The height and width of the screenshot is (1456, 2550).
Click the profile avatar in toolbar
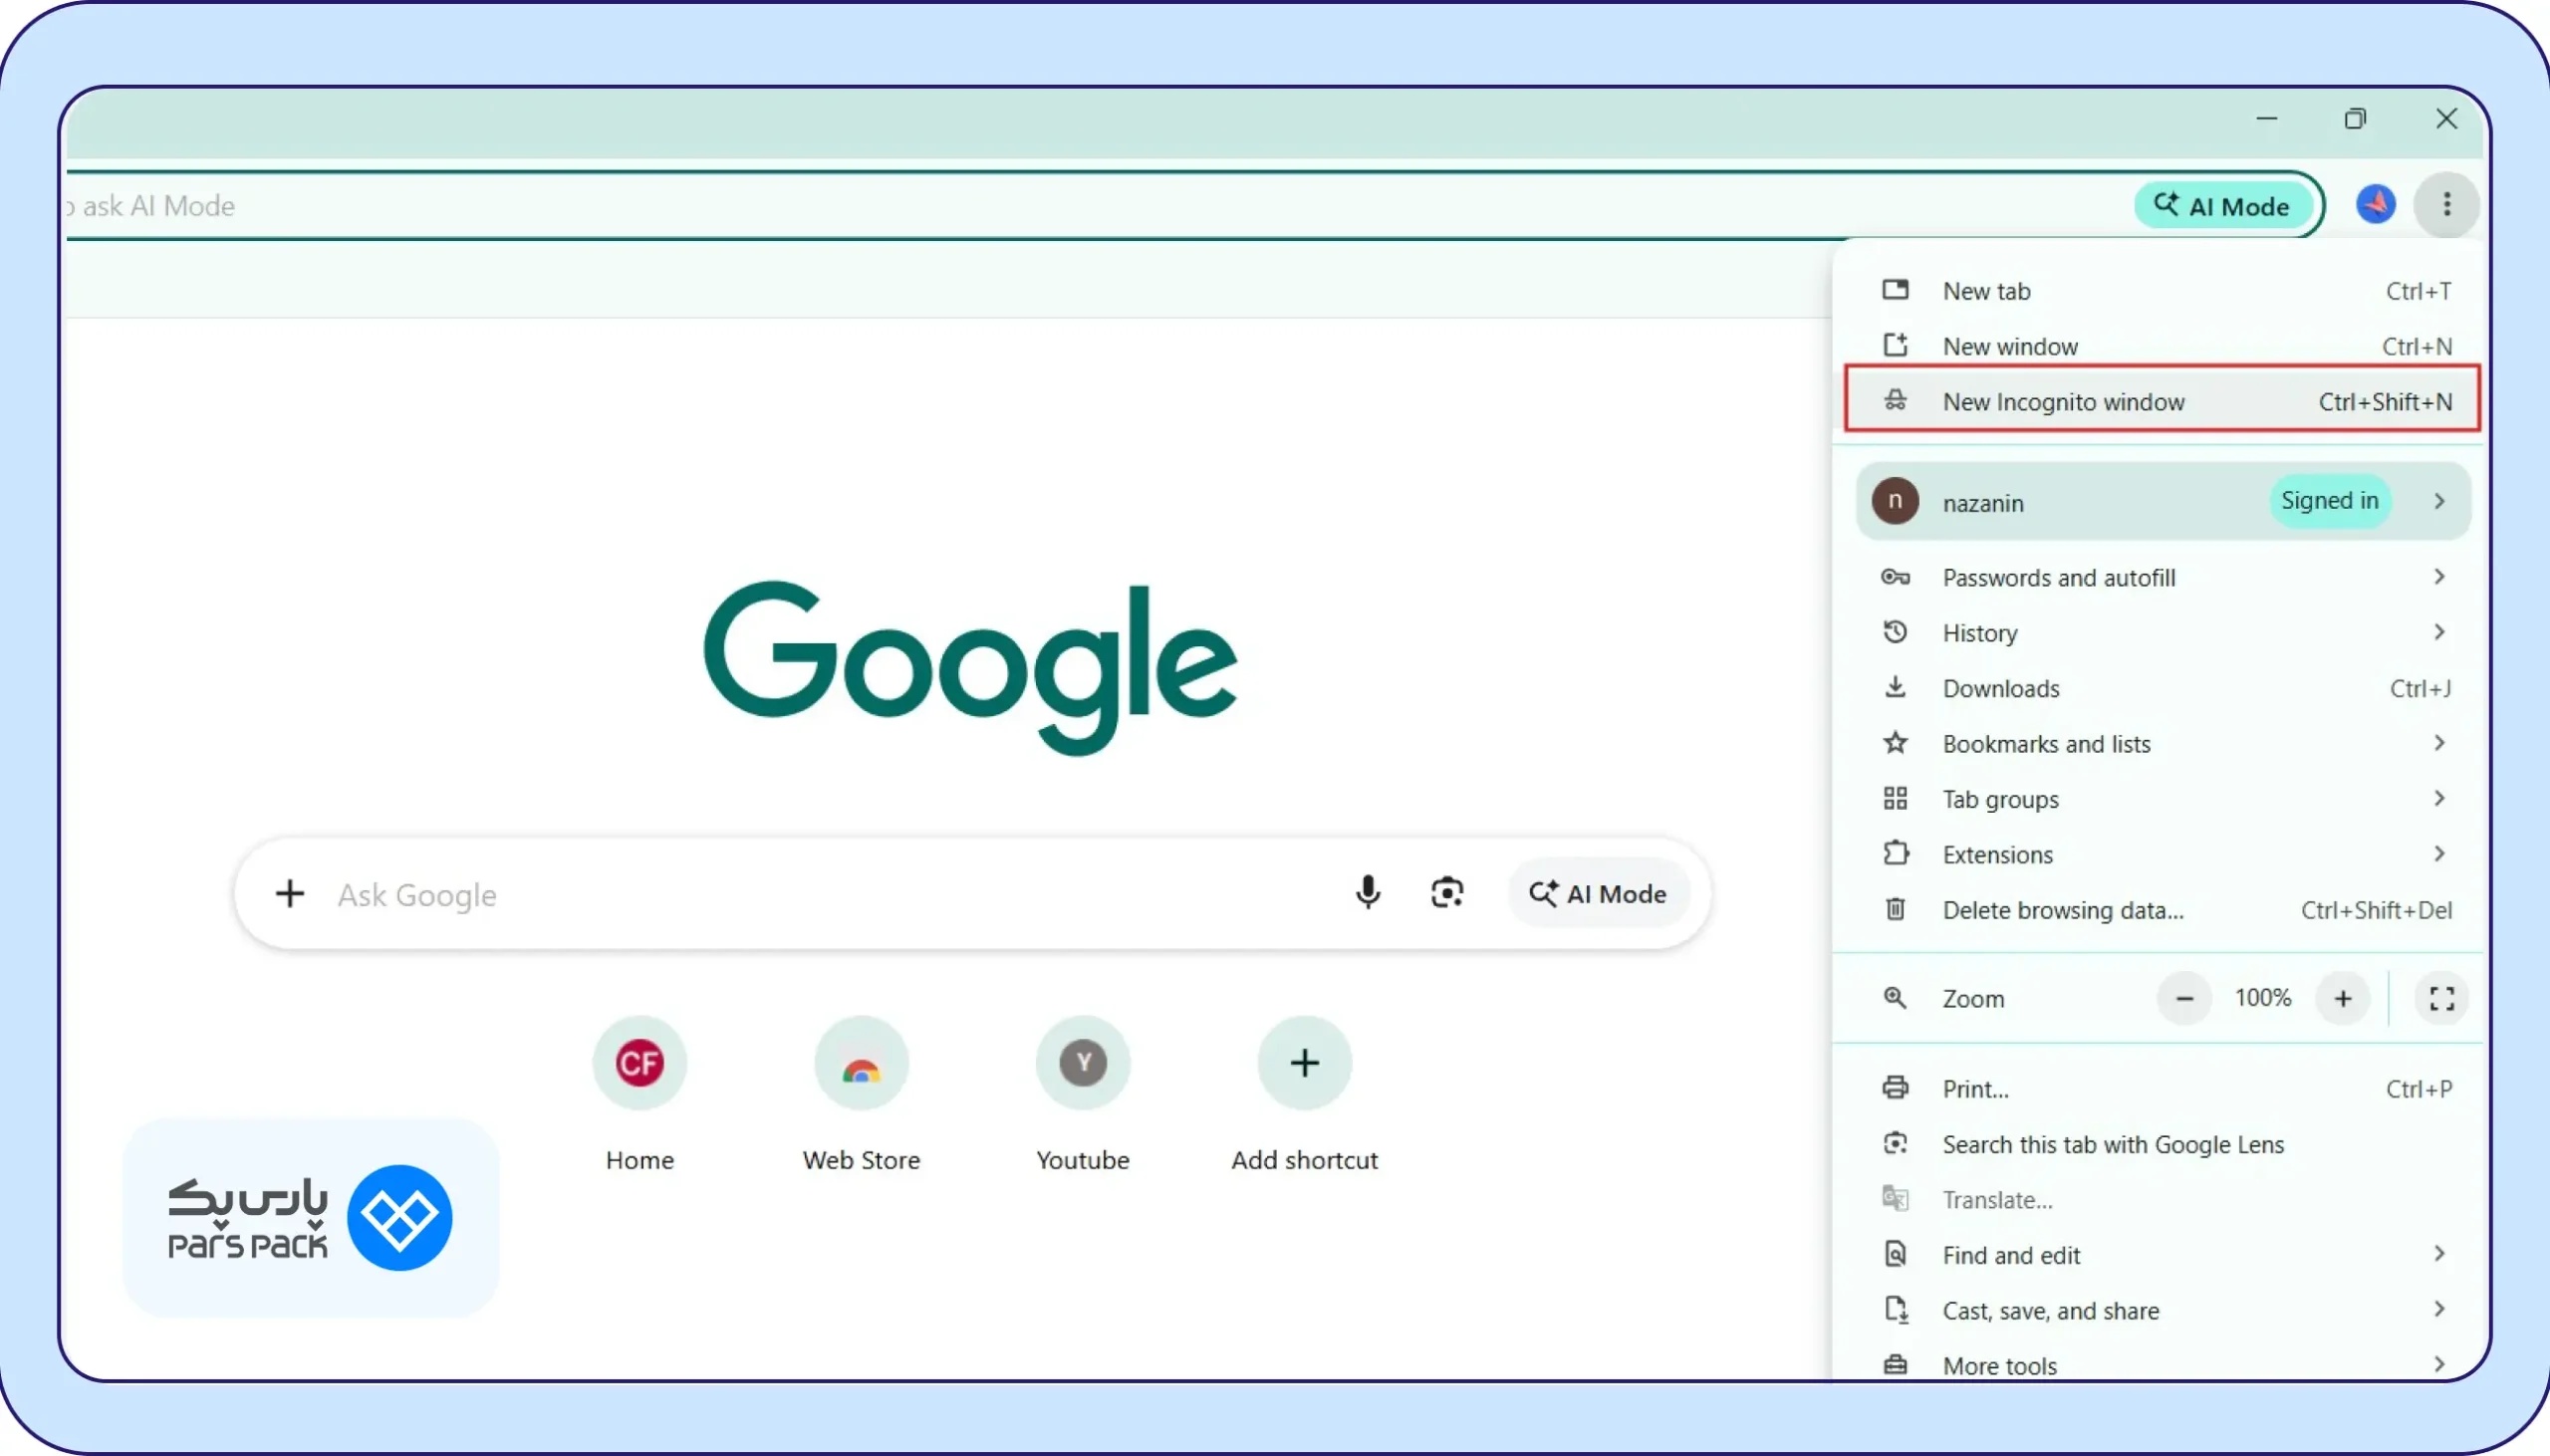(x=2375, y=205)
